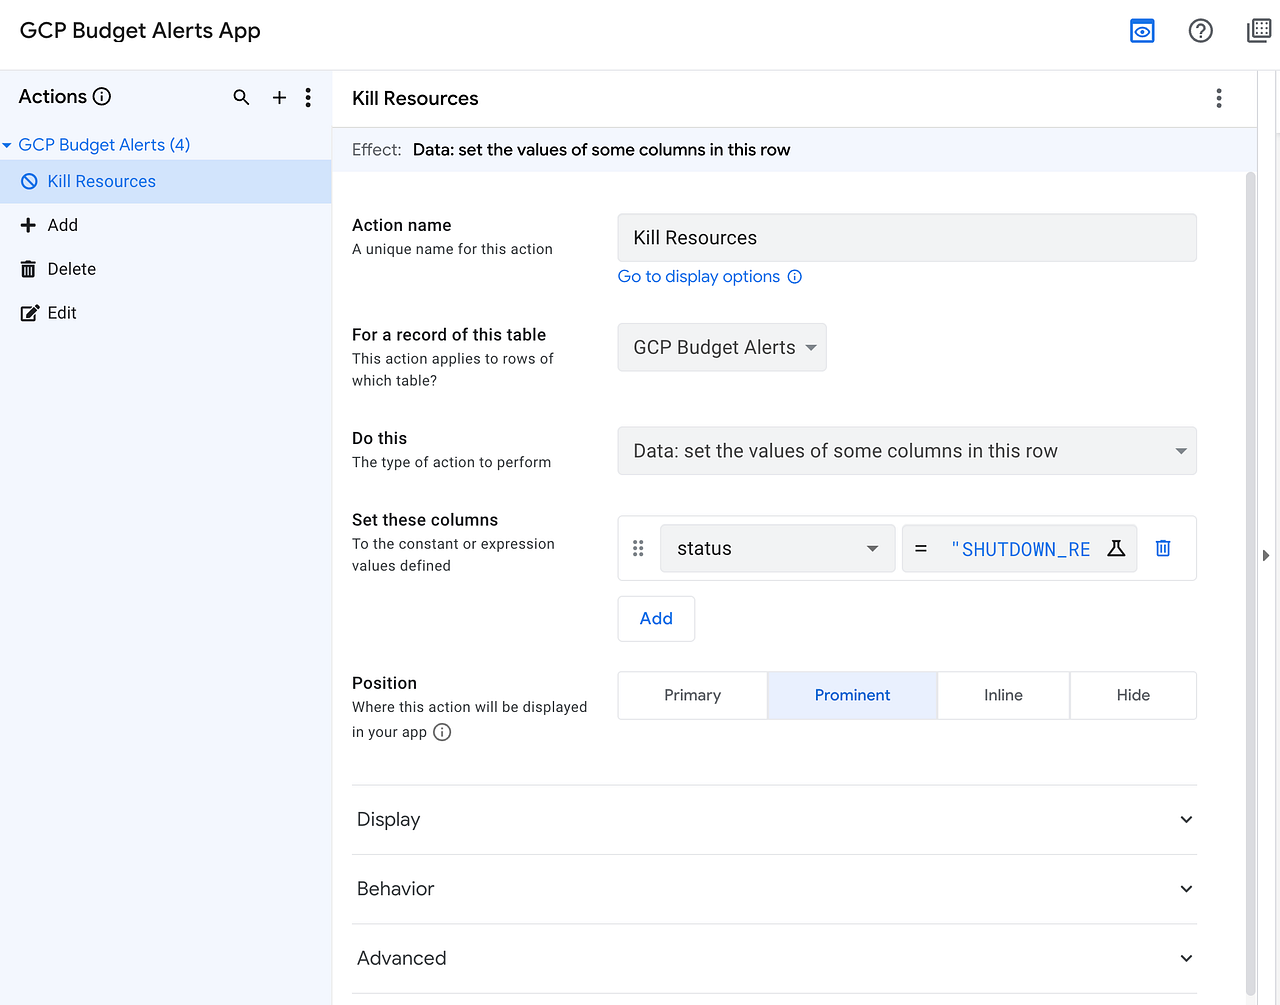Set position to Inline
Screen dimensions: 1280x1005
tap(1003, 695)
